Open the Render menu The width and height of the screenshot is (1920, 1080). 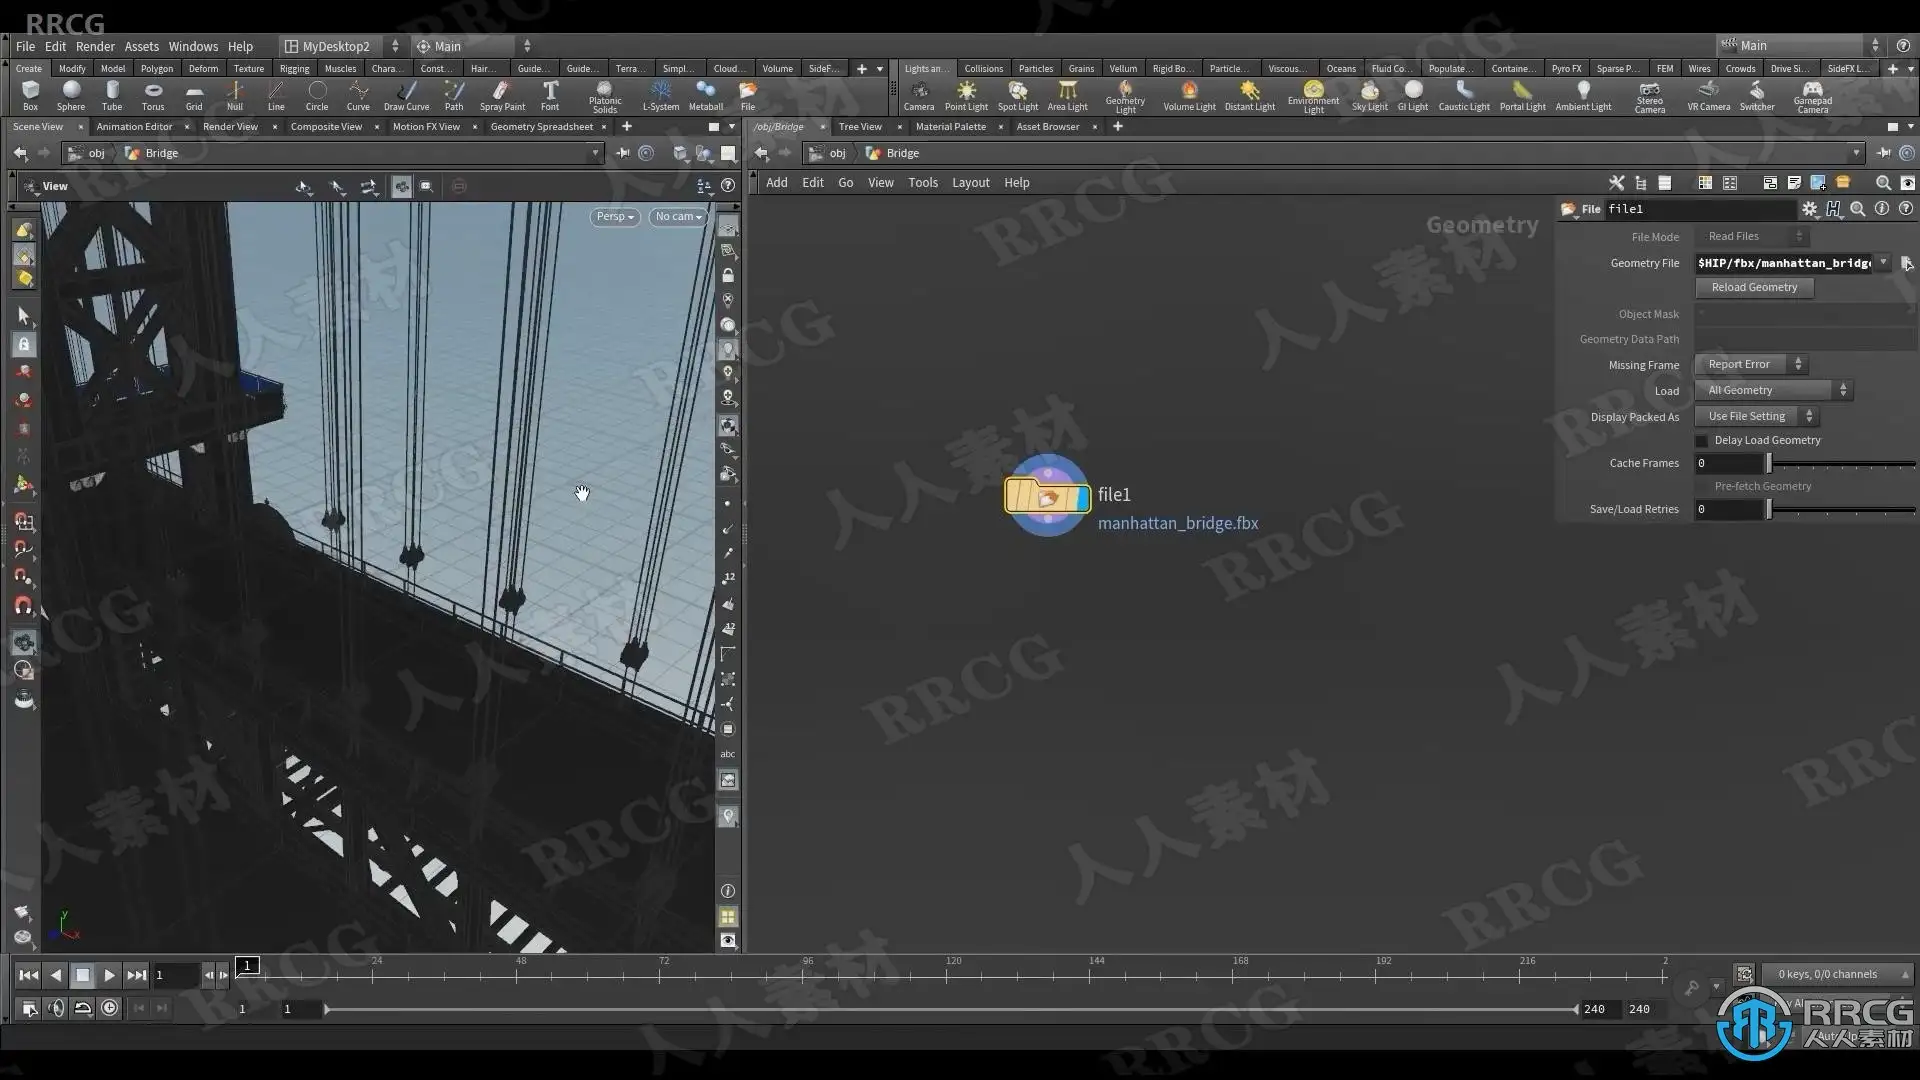pos(95,46)
